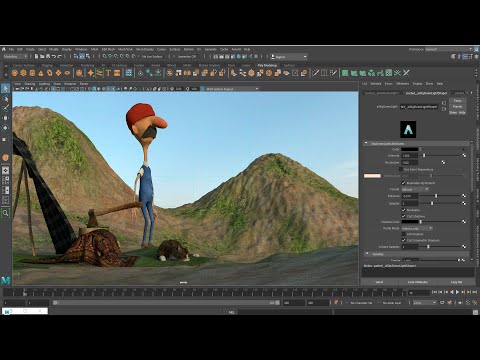The width and height of the screenshot is (480, 360).
Task: Click the green planar UV map shelf icon
Action: pyautogui.click(x=345, y=73)
